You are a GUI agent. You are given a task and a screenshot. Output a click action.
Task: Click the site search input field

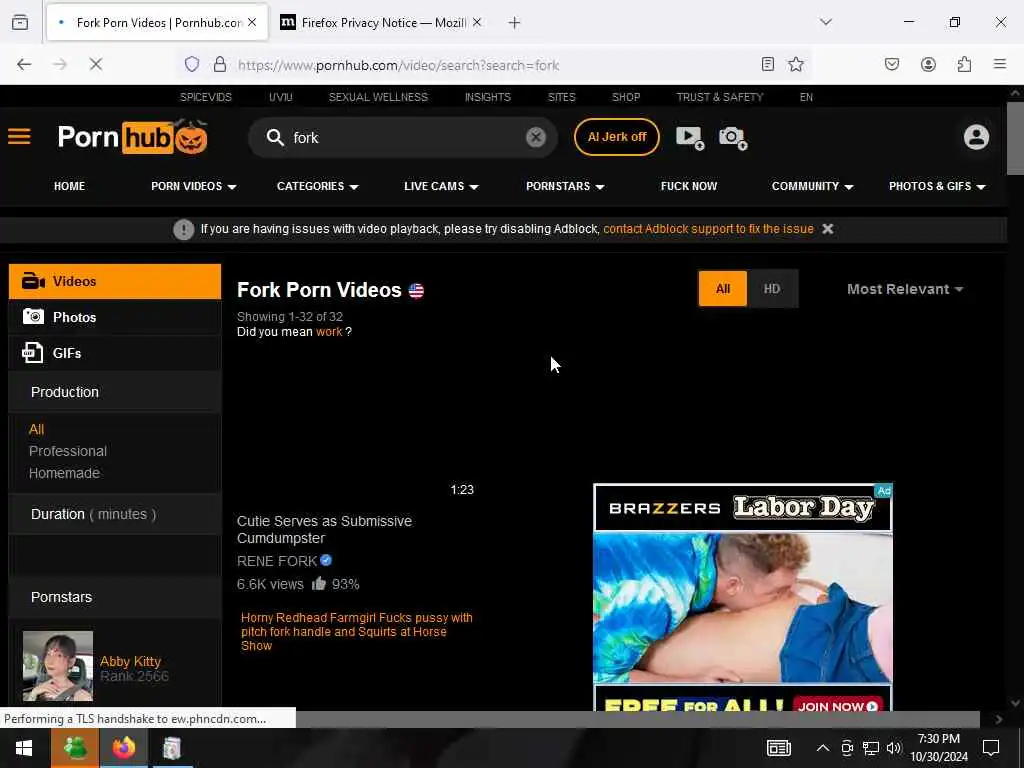coord(405,138)
